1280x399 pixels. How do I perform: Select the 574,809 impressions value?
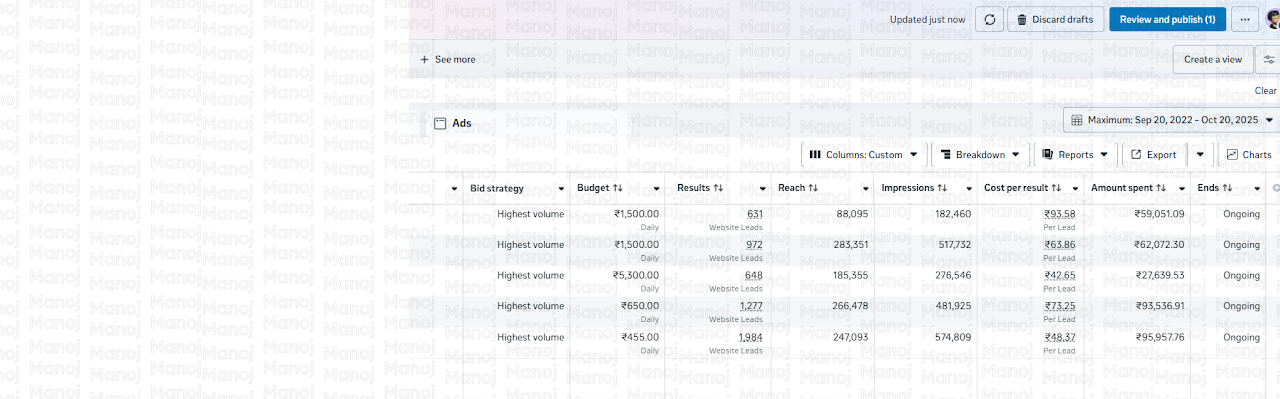pyautogui.click(x=953, y=337)
